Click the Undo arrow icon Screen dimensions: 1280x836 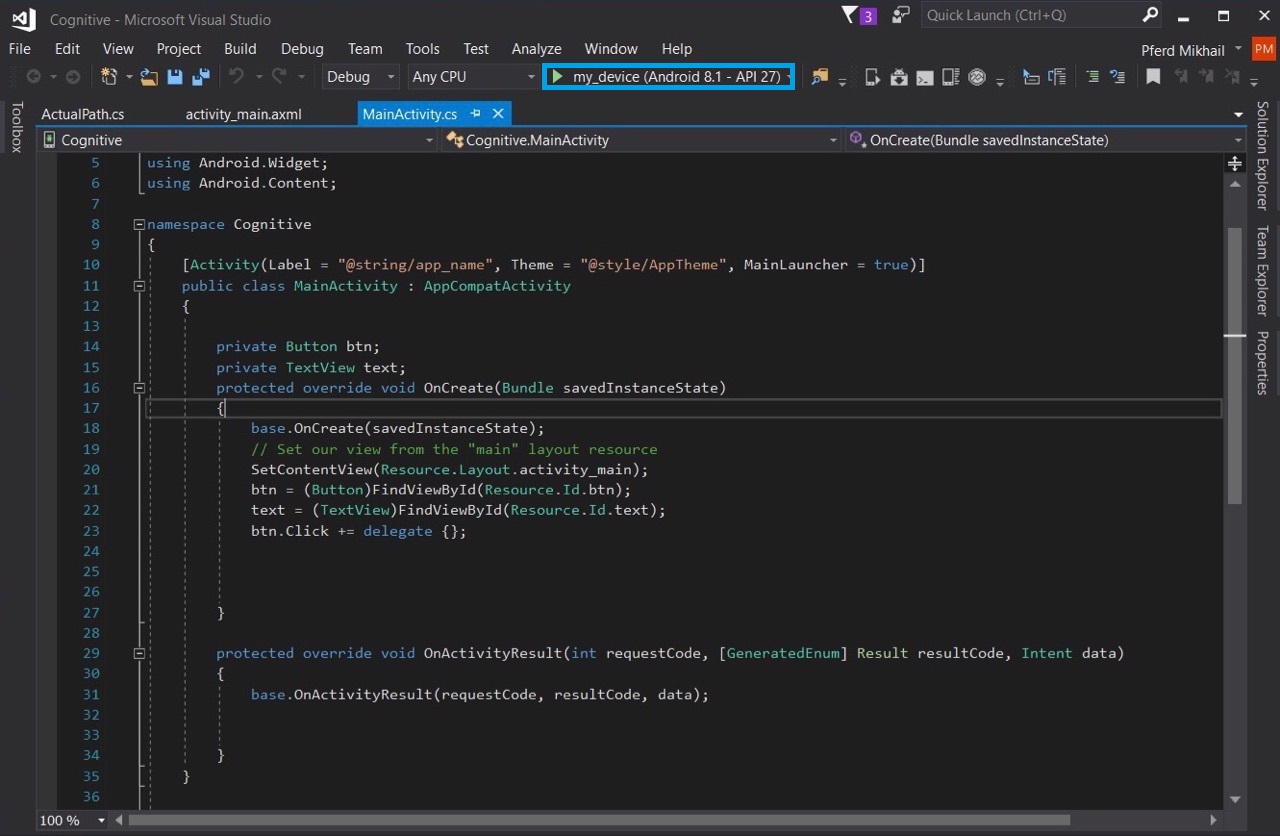click(x=236, y=77)
